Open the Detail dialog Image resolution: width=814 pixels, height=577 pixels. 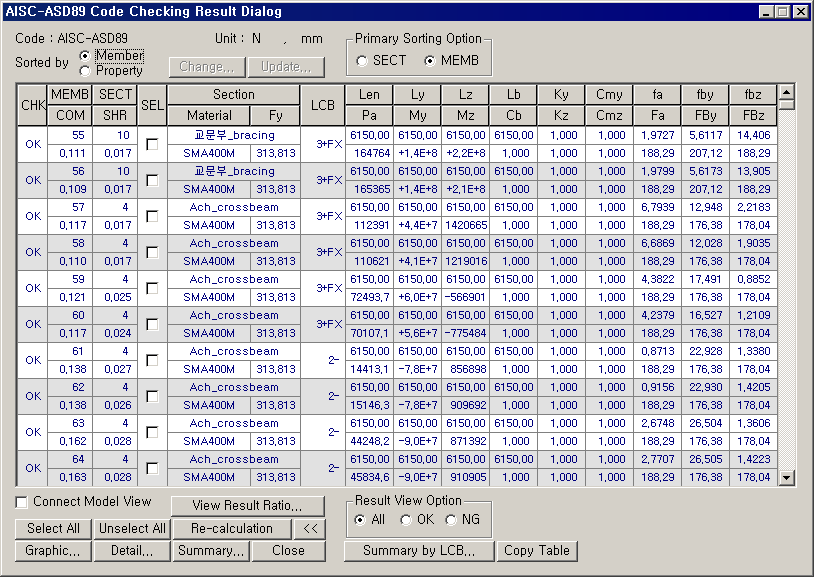click(131, 550)
